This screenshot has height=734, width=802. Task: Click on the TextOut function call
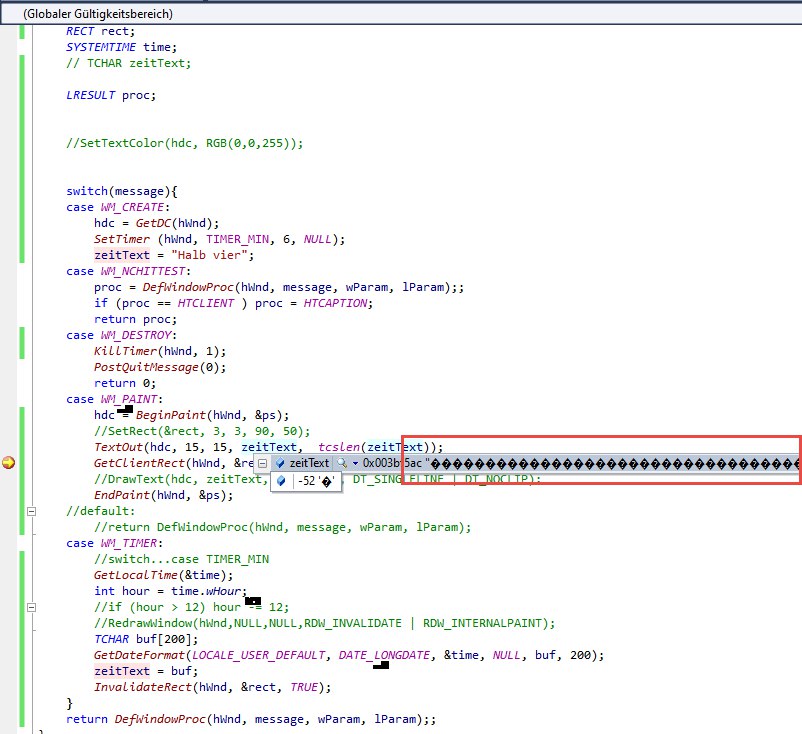pyautogui.click(x=118, y=447)
